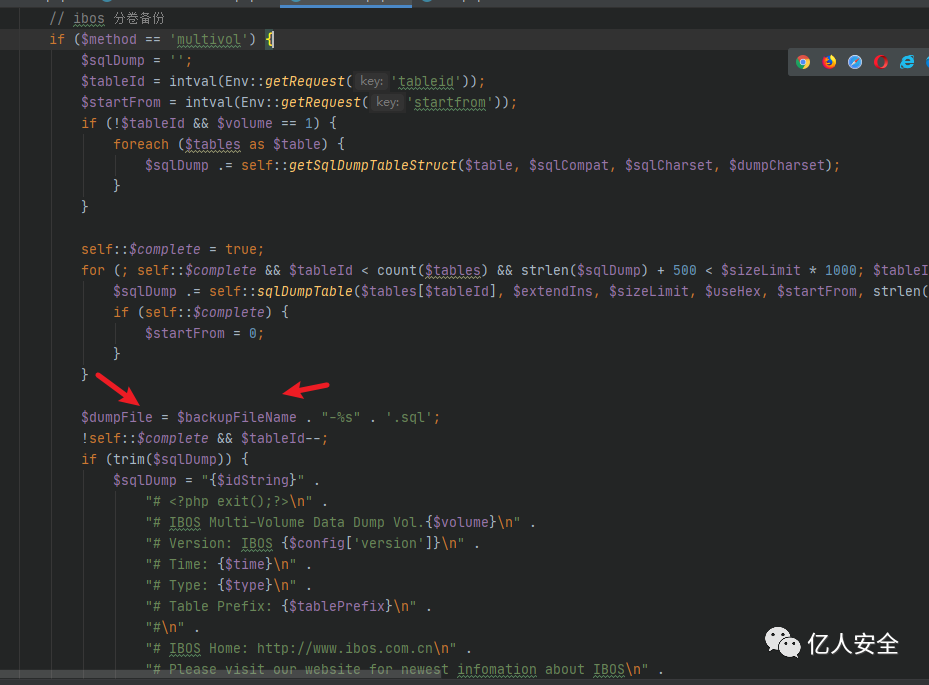Screen dimensions: 929x685
Task: Click the 'multivol' string in the if condition
Action: (209, 40)
